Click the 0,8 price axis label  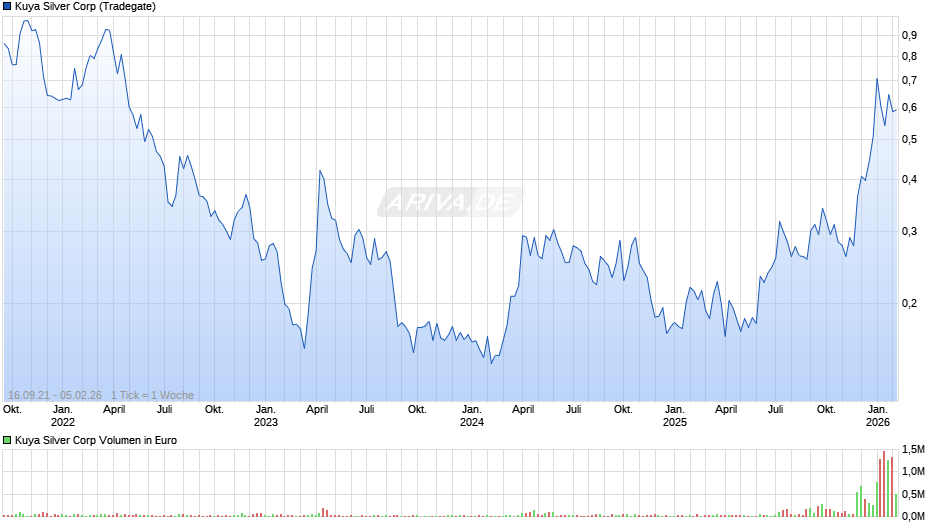coord(909,56)
